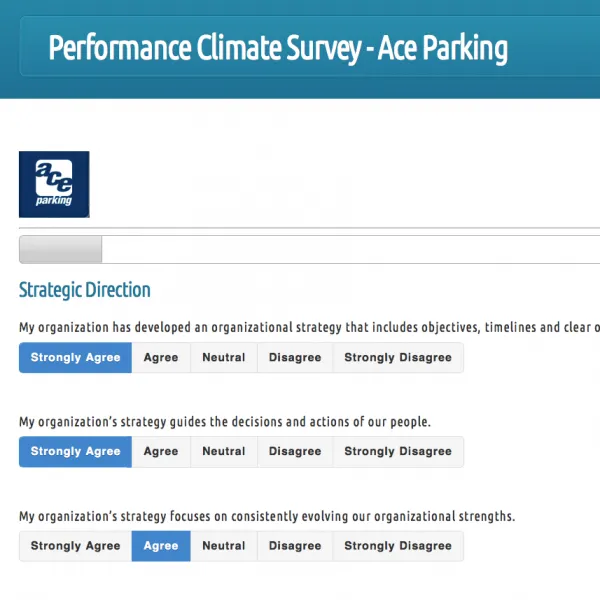Click the Performance Climate Survey - Ace Parking title
The width and height of the screenshot is (600, 600).
(278, 48)
